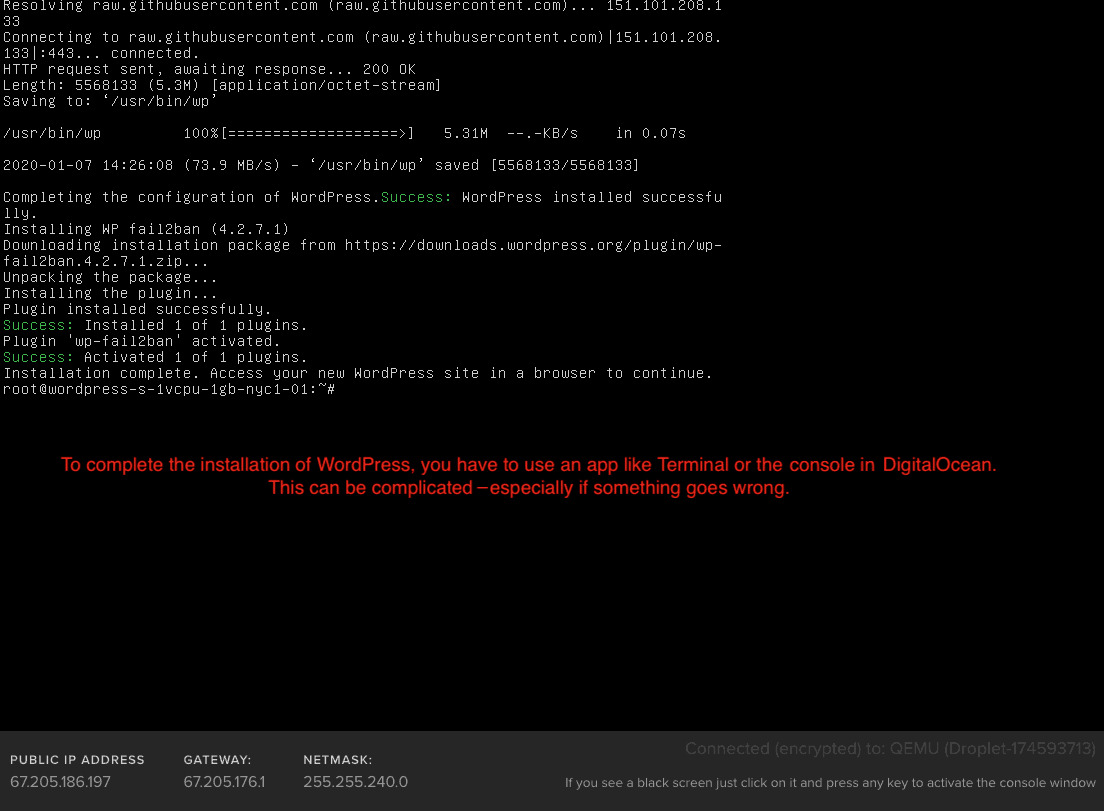Viewport: 1104px width, 811px height.
Task: Click the 'Installation complete' terminal line
Action: pyautogui.click(x=358, y=373)
